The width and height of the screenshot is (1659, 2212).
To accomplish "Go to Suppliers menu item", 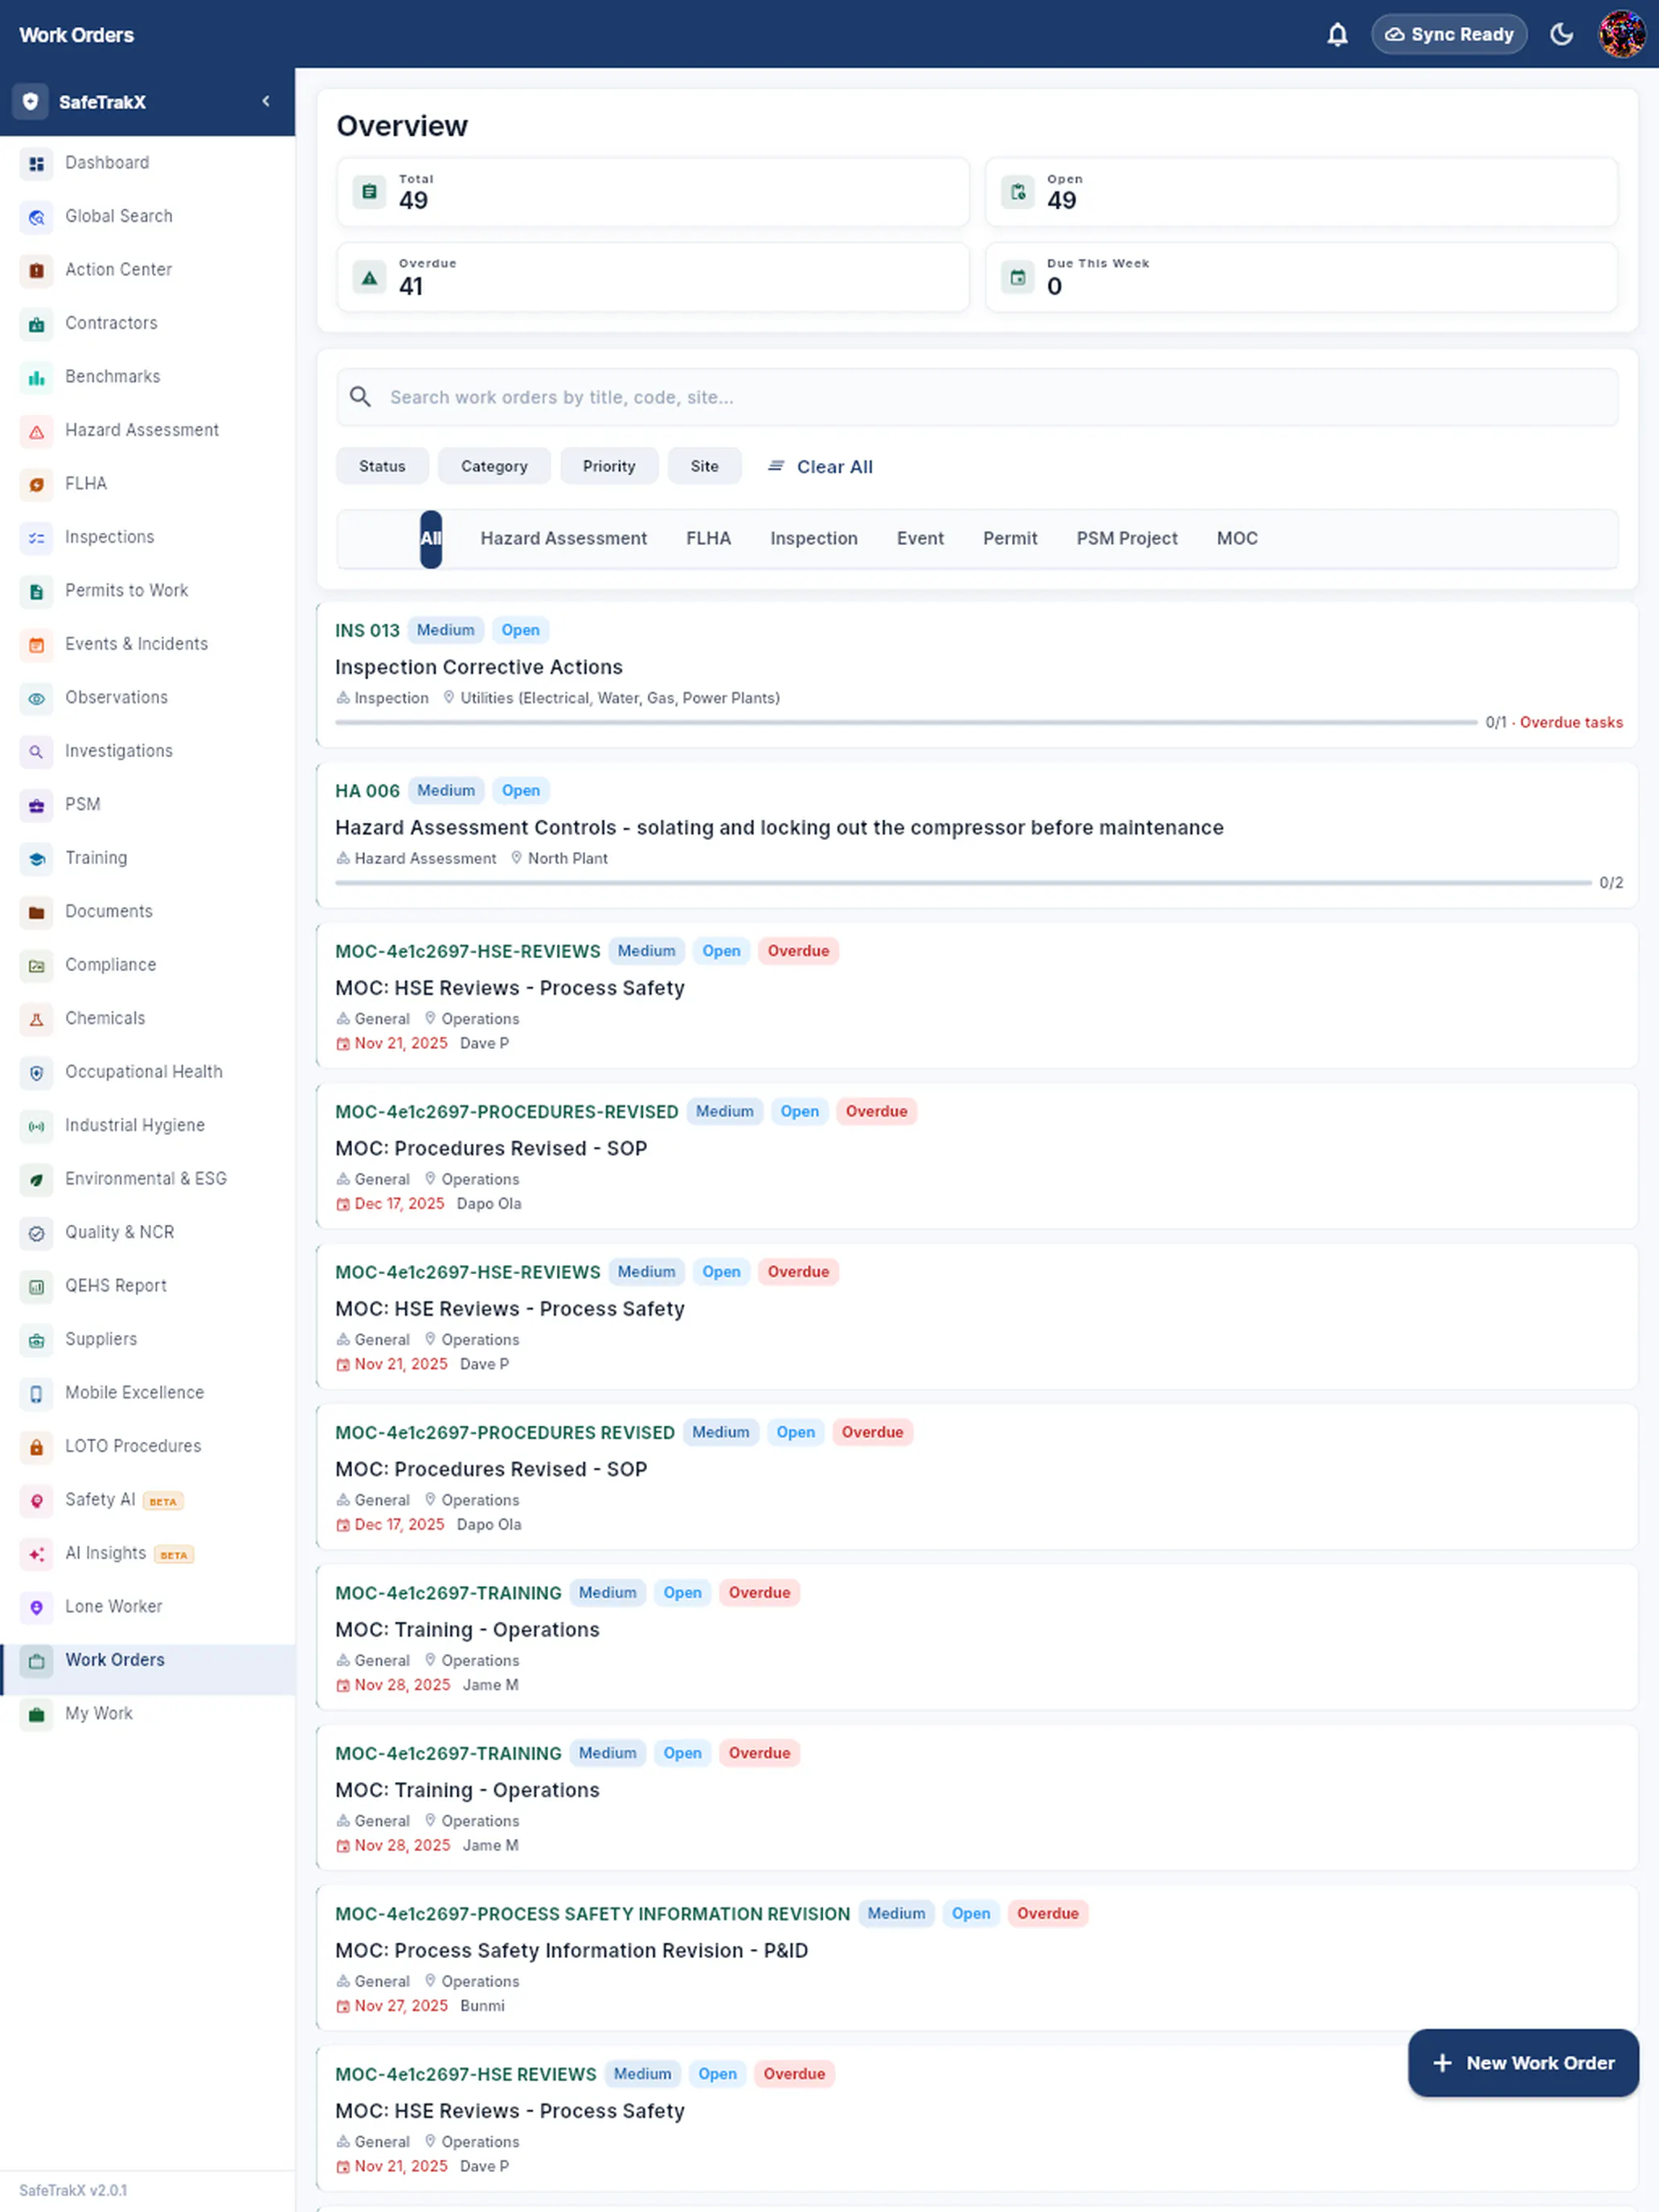I will tap(148, 1340).
